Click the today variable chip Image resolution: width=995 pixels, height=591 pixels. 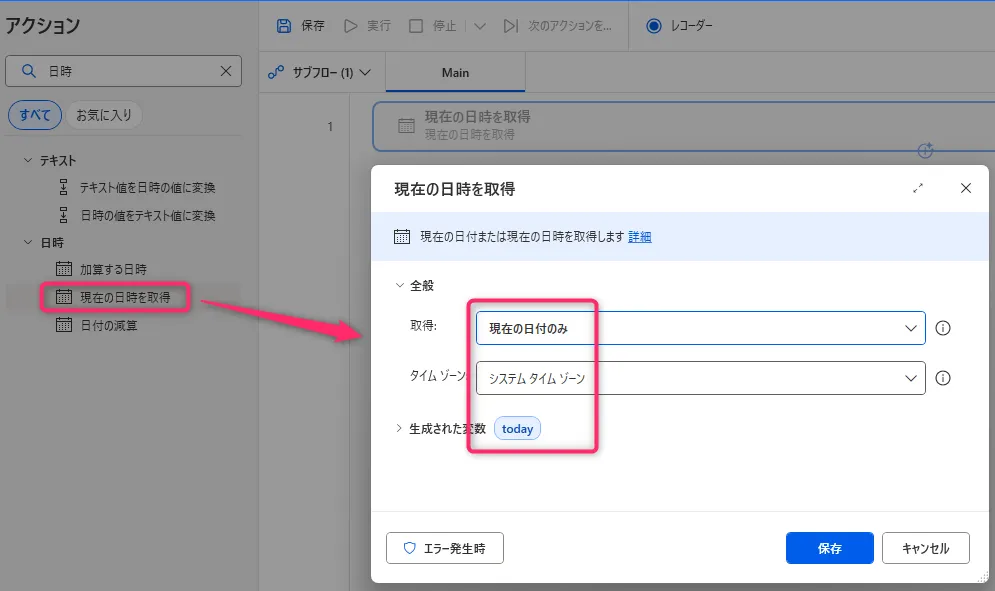[517, 429]
